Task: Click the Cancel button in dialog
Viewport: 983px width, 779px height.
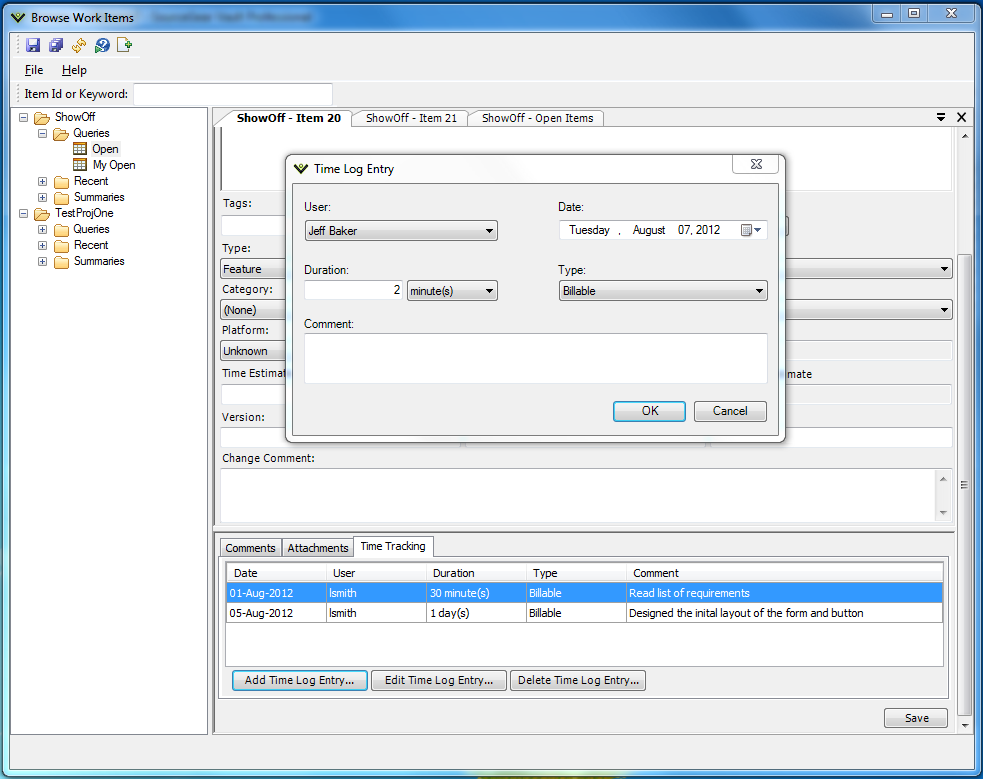Action: coord(730,411)
